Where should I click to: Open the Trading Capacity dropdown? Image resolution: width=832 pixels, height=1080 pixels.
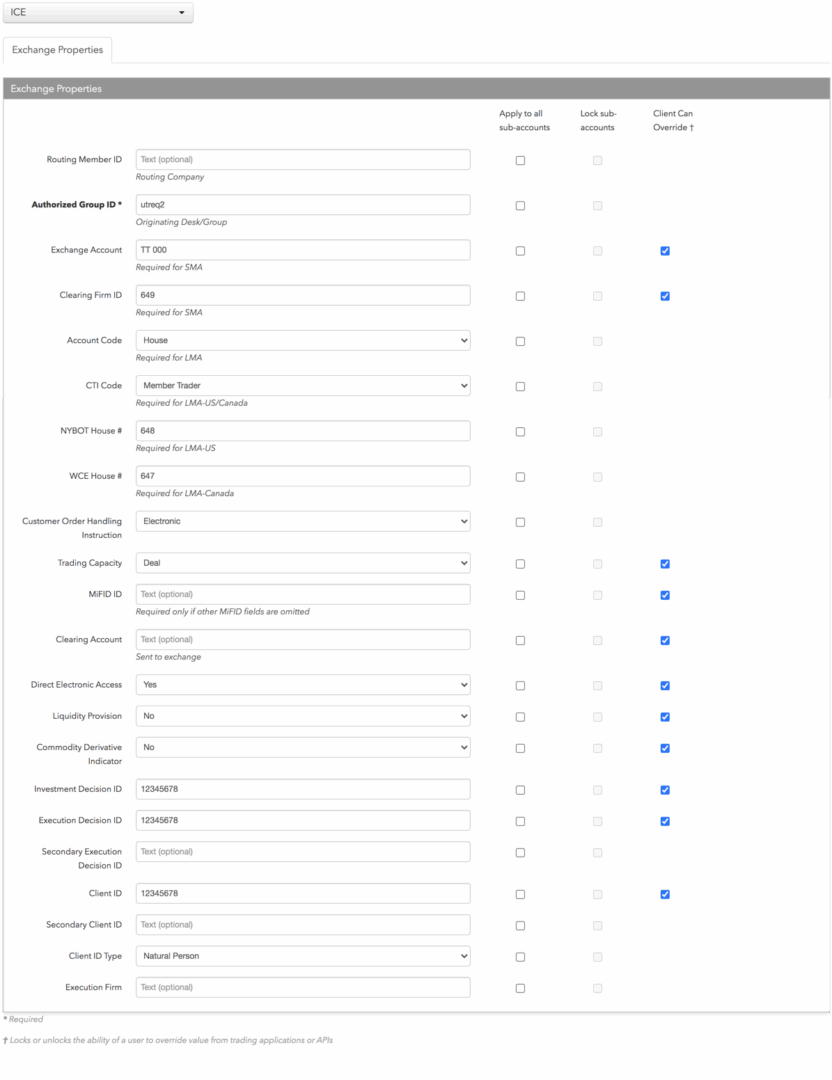pos(303,563)
